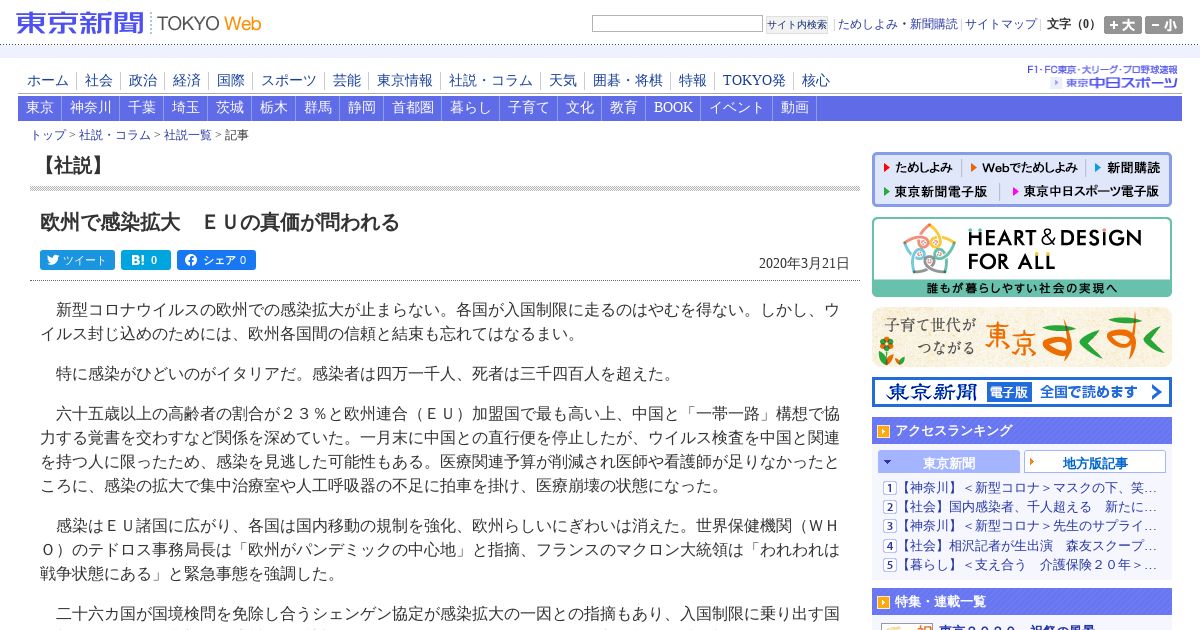
Task: Select 子育て in the submenu bar
Action: (x=529, y=108)
